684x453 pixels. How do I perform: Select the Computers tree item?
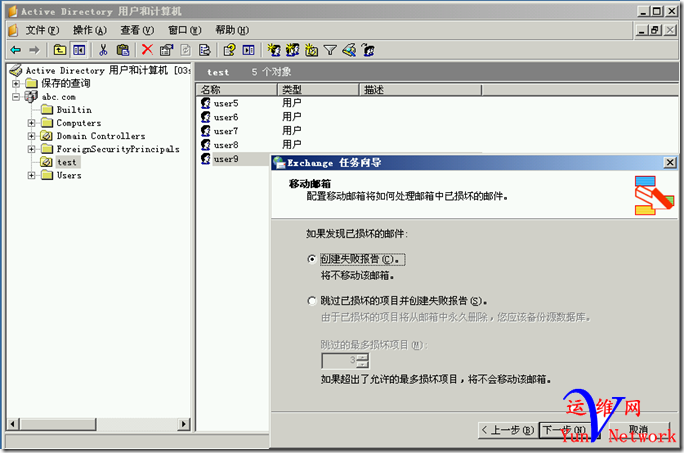79,123
